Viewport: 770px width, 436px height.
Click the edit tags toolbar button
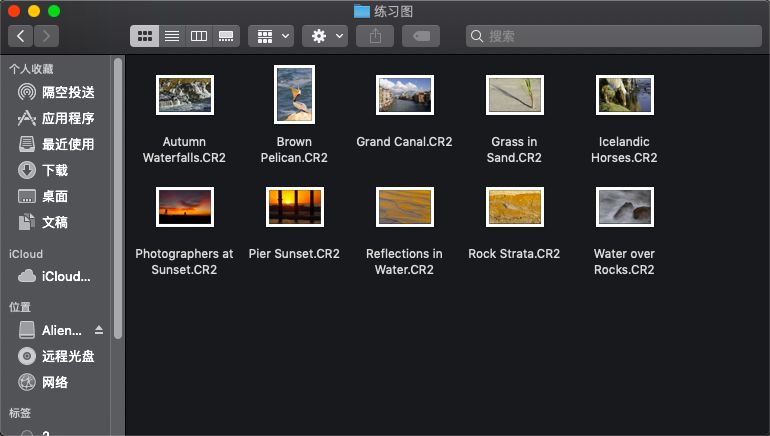coord(421,36)
